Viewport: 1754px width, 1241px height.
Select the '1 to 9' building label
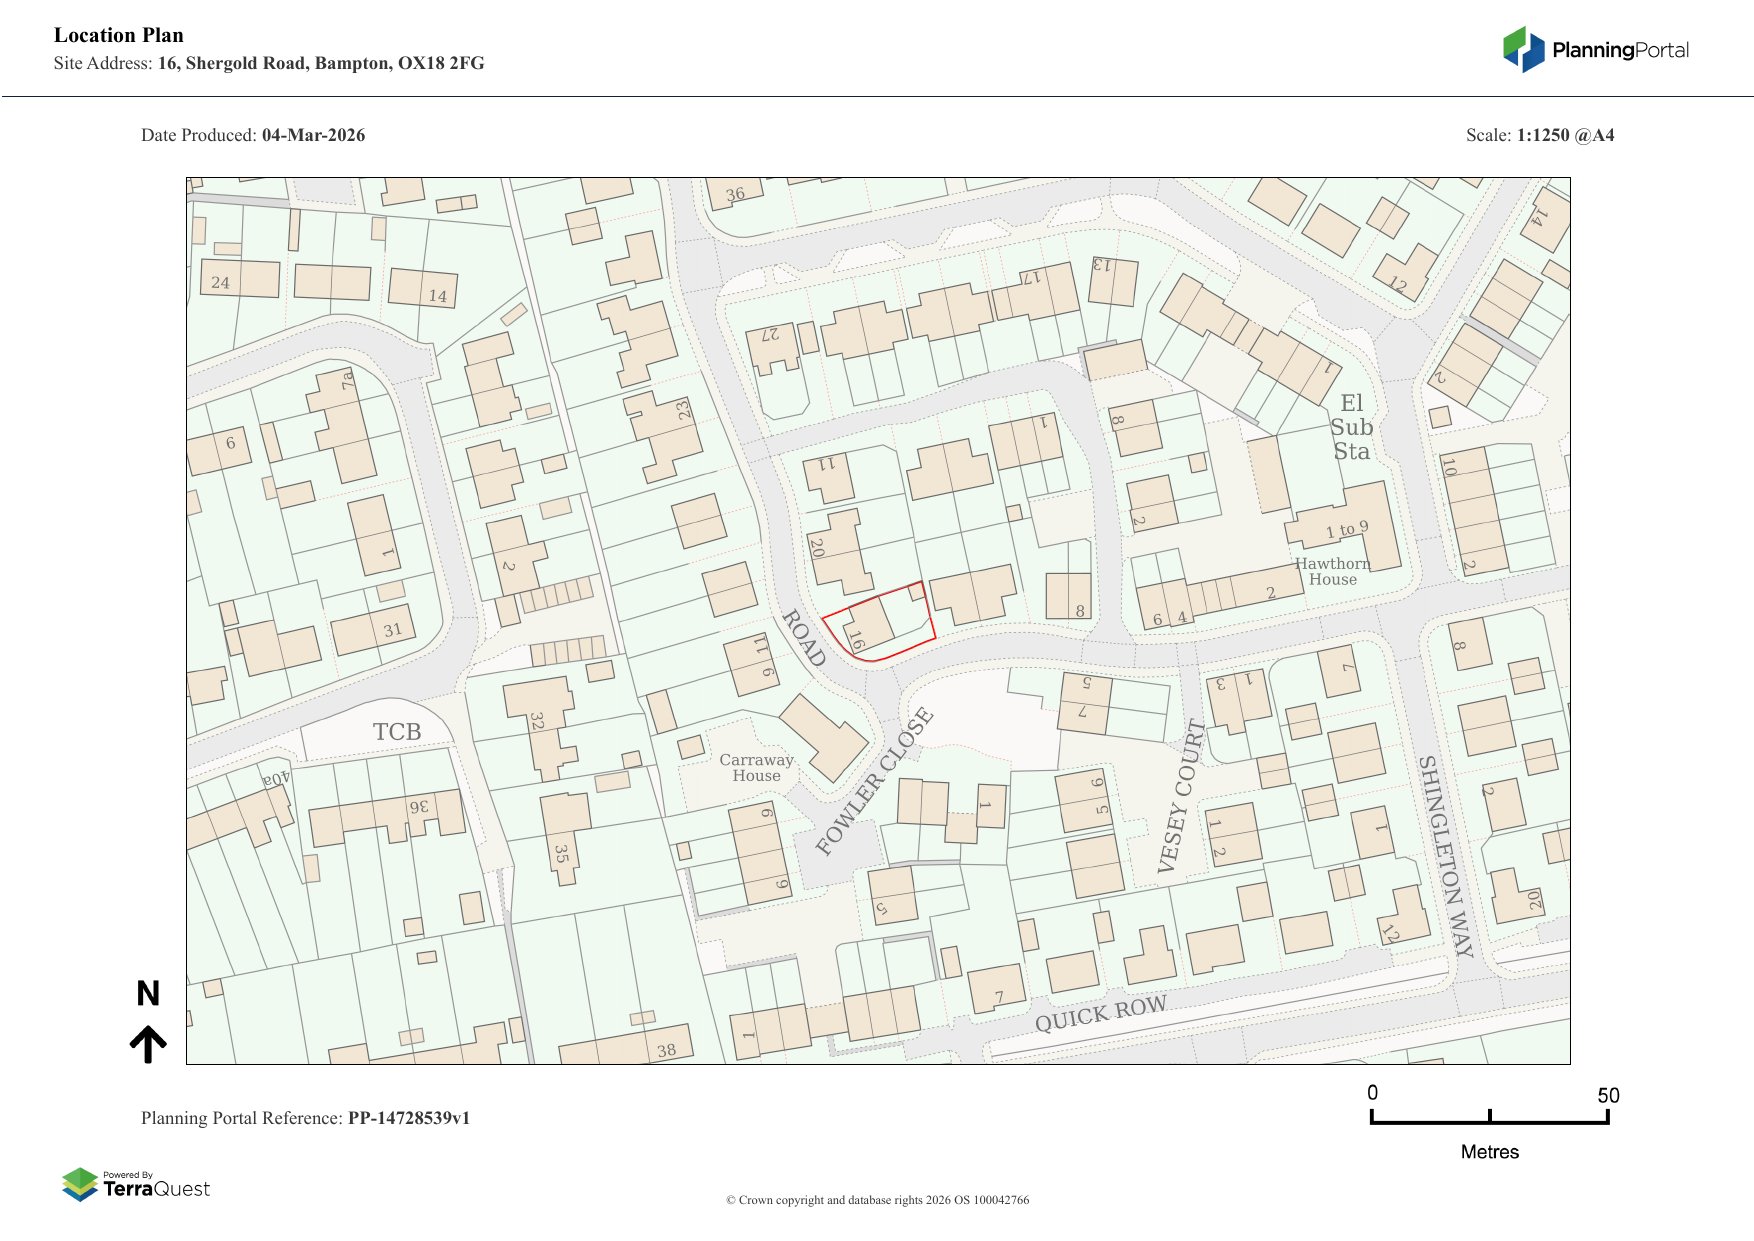pyautogui.click(x=1346, y=529)
